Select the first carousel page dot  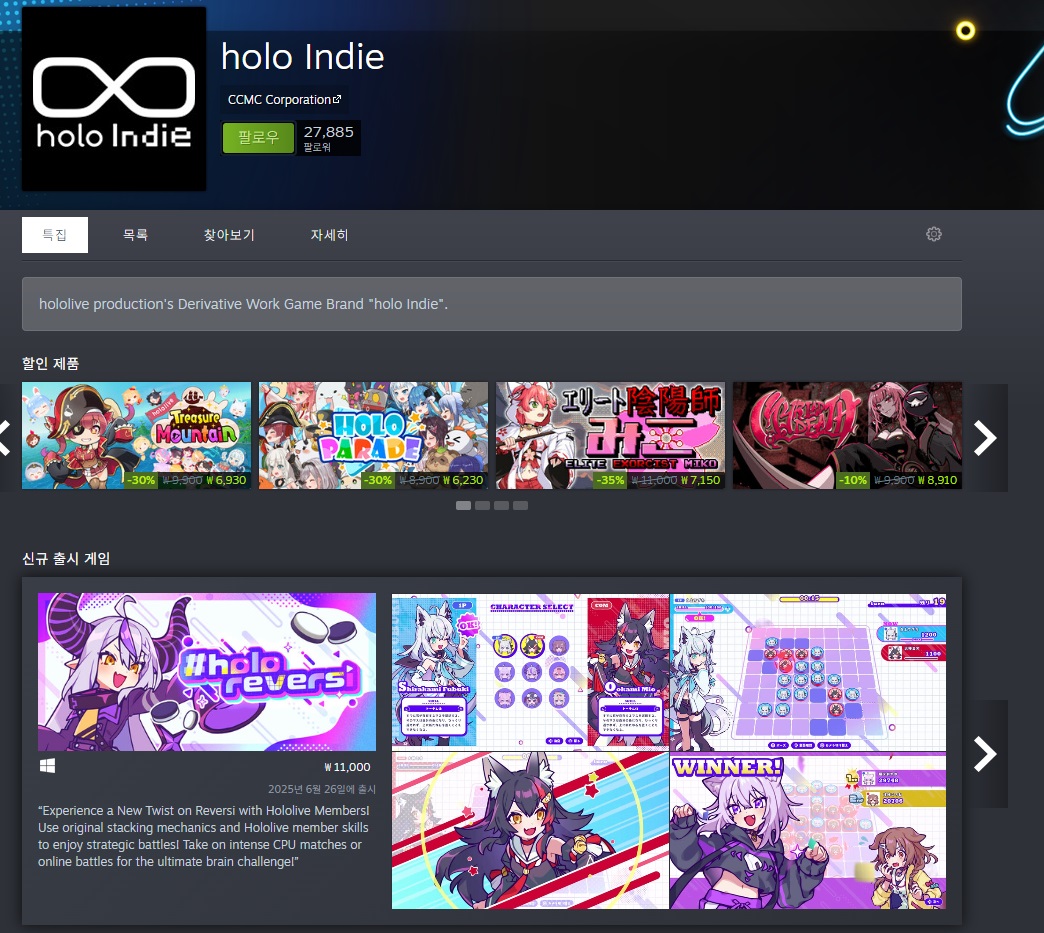pos(463,505)
